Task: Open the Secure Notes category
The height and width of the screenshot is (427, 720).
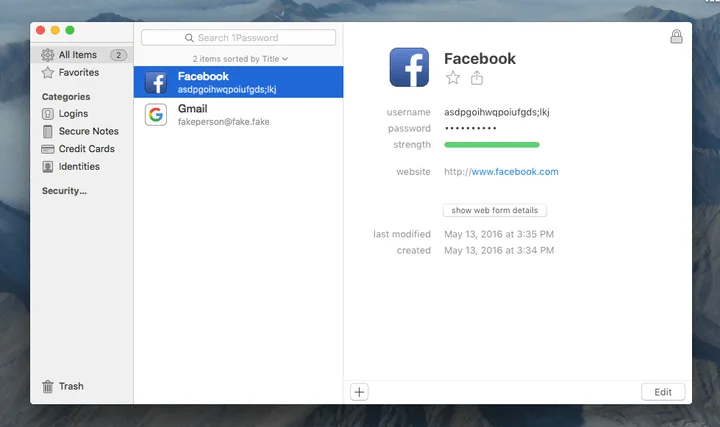Action: 89,131
